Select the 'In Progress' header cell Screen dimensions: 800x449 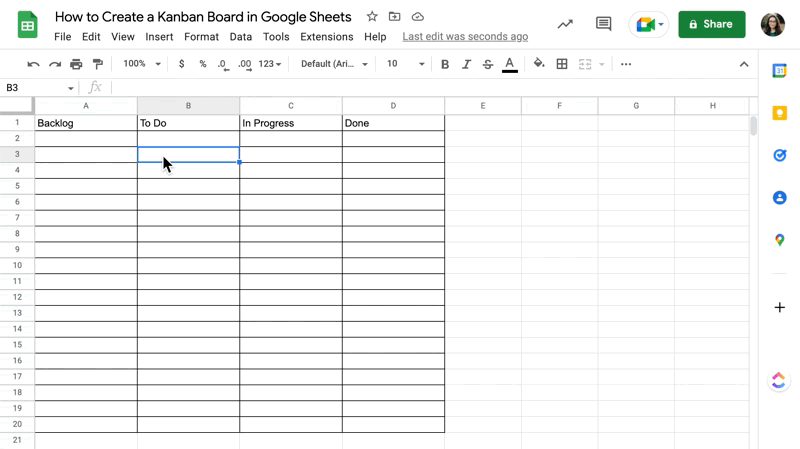(x=290, y=123)
